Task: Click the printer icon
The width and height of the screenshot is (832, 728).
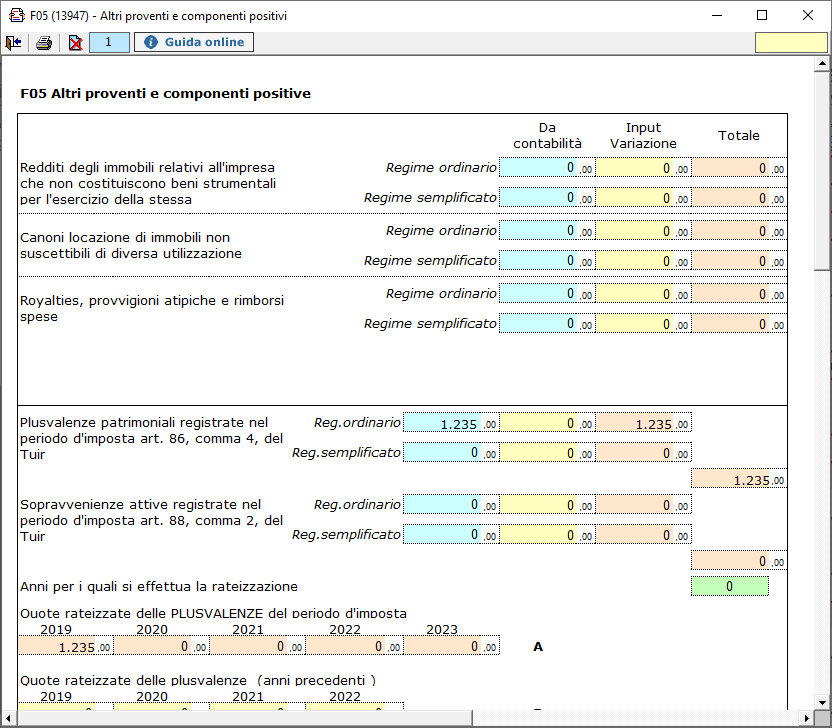Action: point(44,42)
